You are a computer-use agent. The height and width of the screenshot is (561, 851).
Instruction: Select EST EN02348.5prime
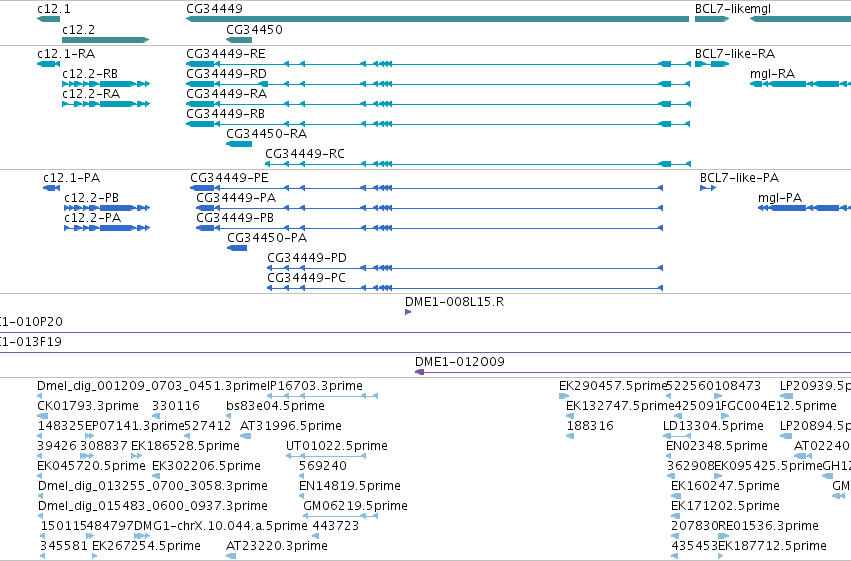coord(717,447)
